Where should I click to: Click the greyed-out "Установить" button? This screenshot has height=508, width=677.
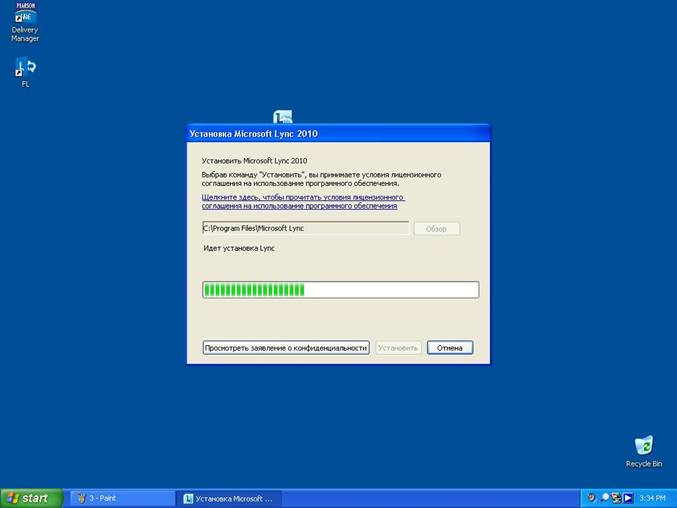point(398,348)
